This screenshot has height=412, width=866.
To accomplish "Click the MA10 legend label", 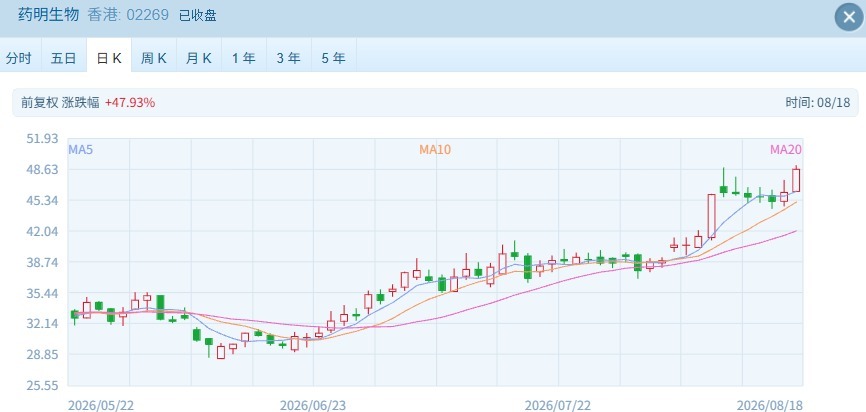I will (435, 150).
